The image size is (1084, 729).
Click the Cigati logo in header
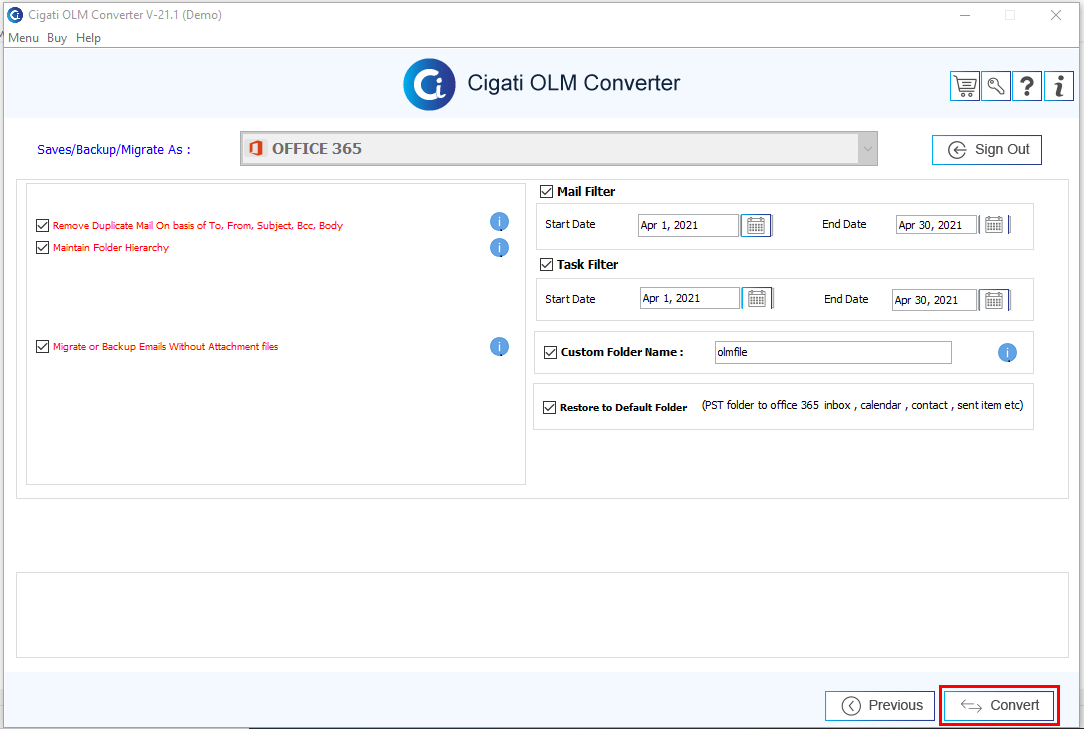click(429, 84)
